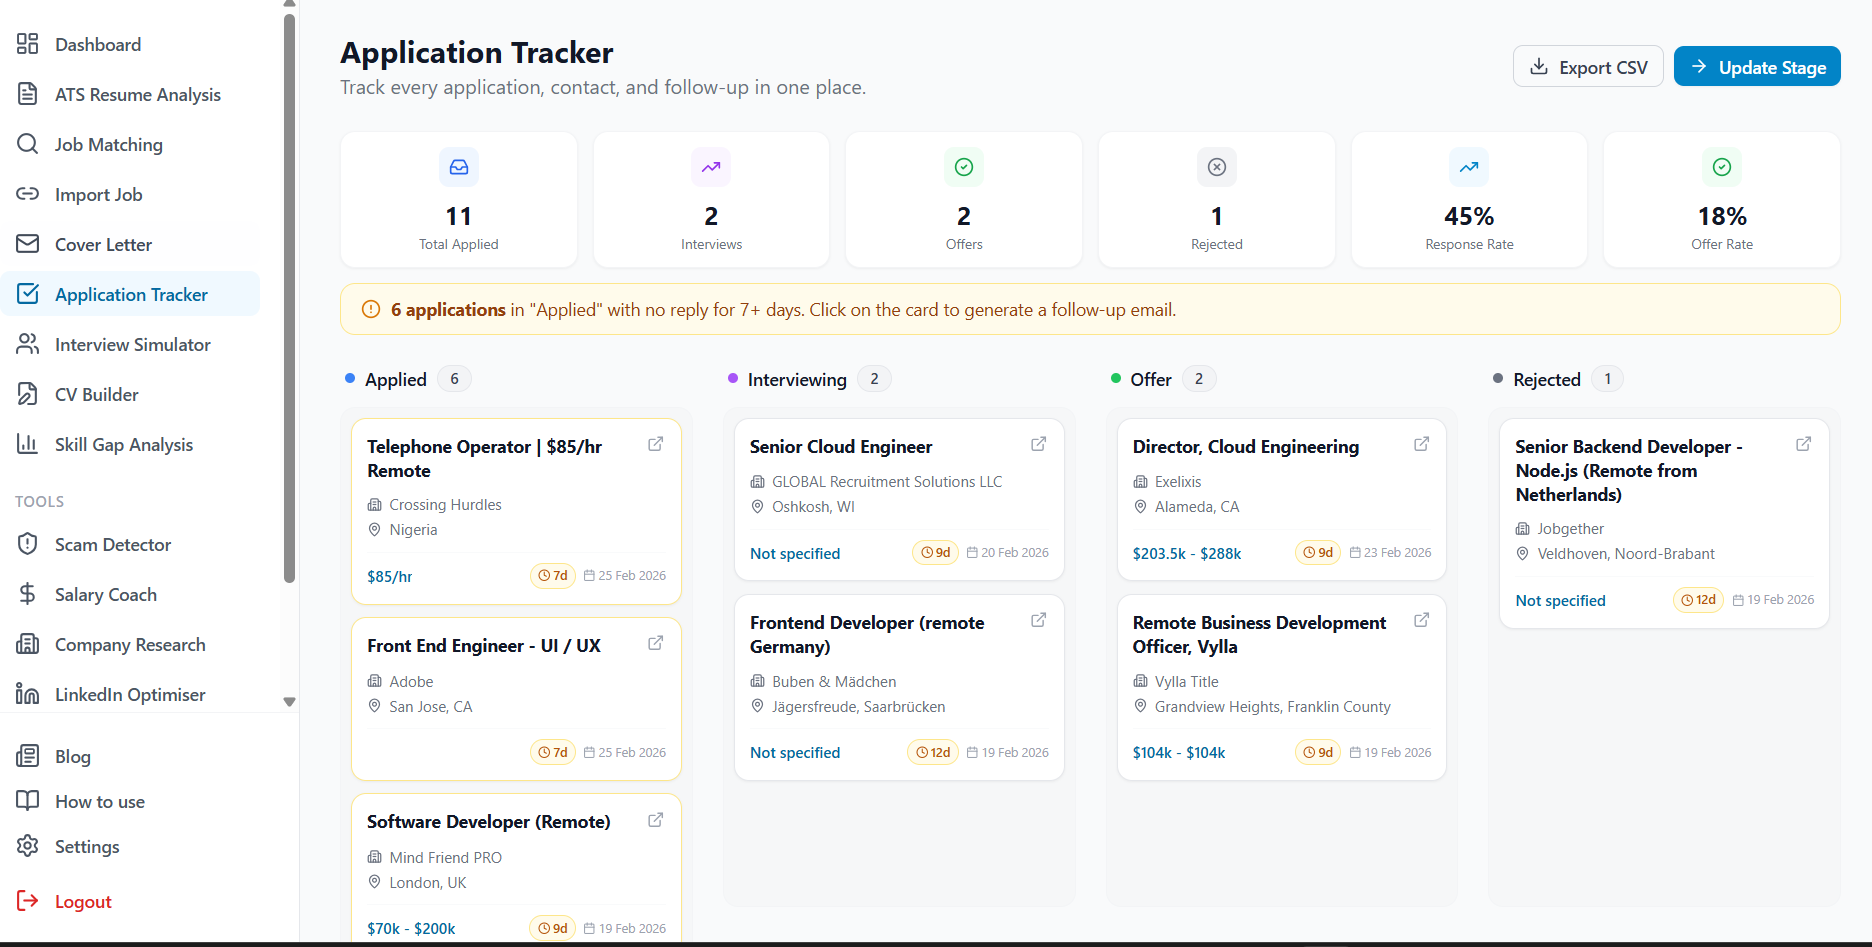
Task: Select the Applied column header
Action: tap(396, 380)
